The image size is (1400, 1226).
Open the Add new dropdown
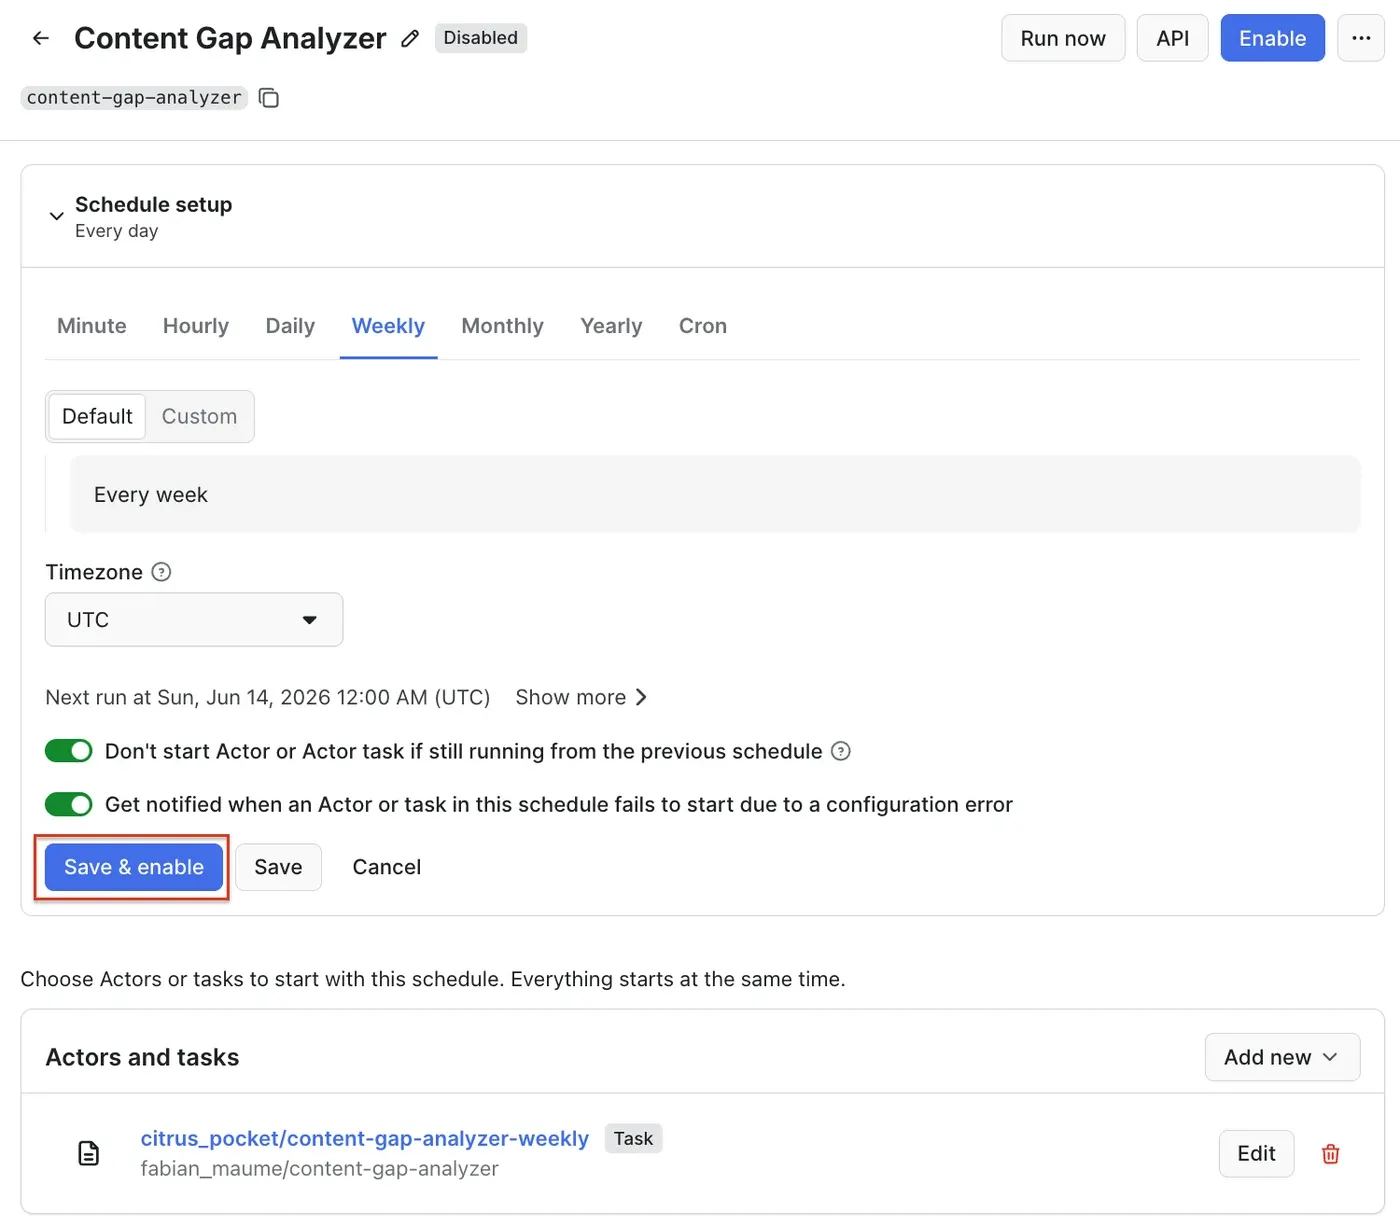[1282, 1057]
